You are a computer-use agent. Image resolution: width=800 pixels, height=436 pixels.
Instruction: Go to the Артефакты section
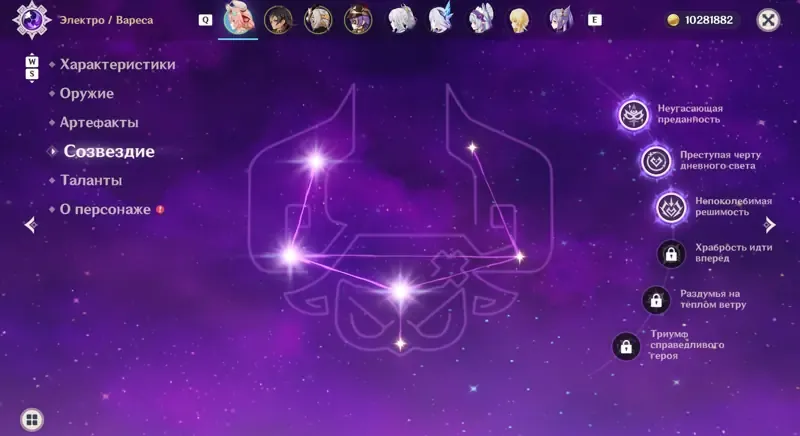99,122
